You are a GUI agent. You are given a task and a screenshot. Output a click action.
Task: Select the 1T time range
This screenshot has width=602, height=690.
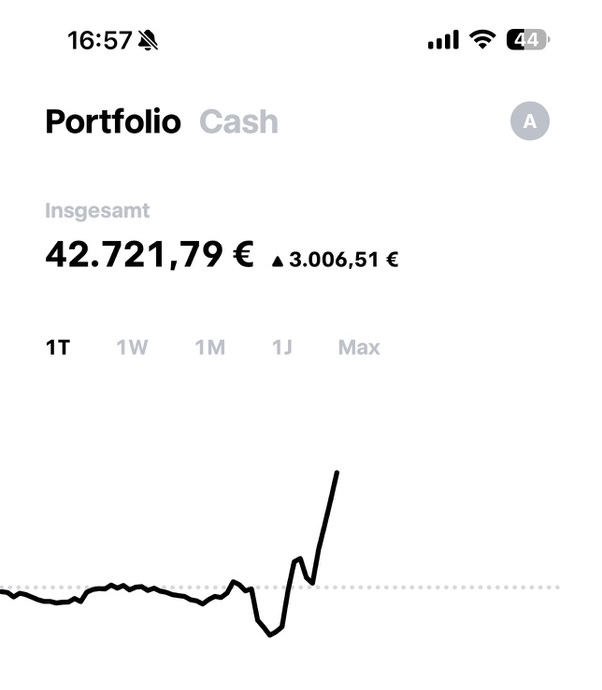[x=58, y=348]
